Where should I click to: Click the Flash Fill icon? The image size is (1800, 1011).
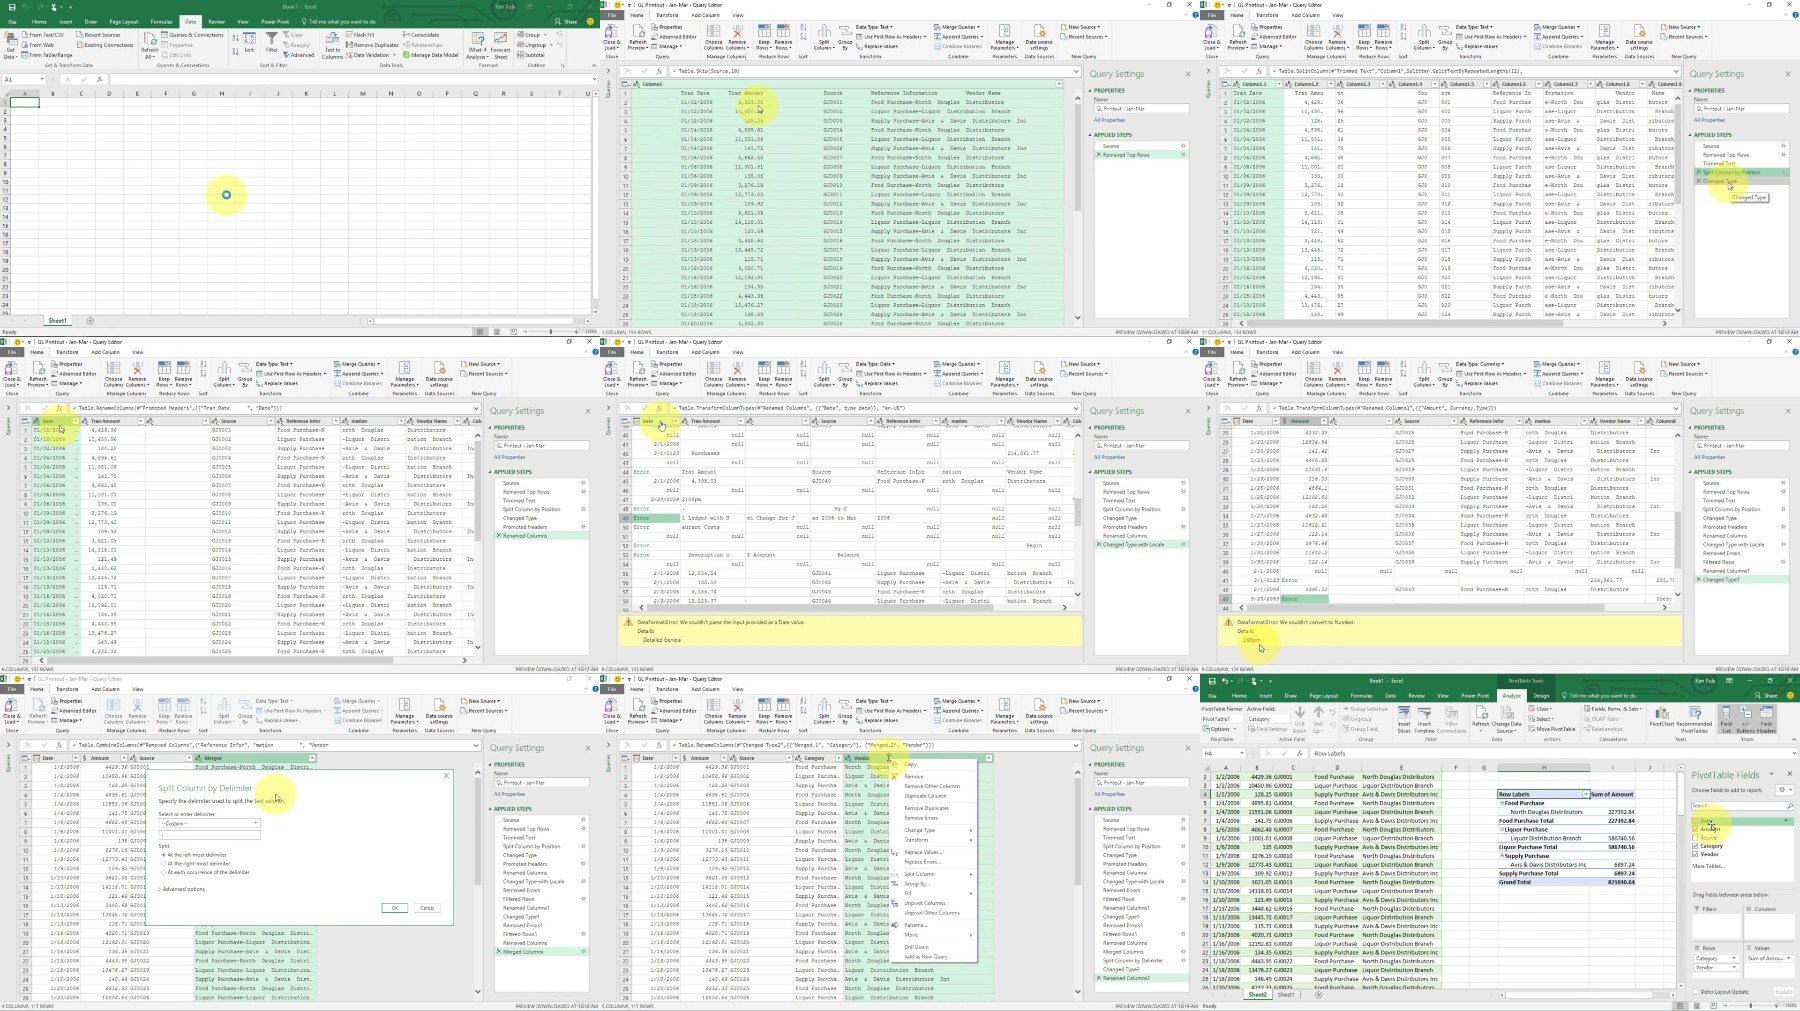(x=350, y=35)
